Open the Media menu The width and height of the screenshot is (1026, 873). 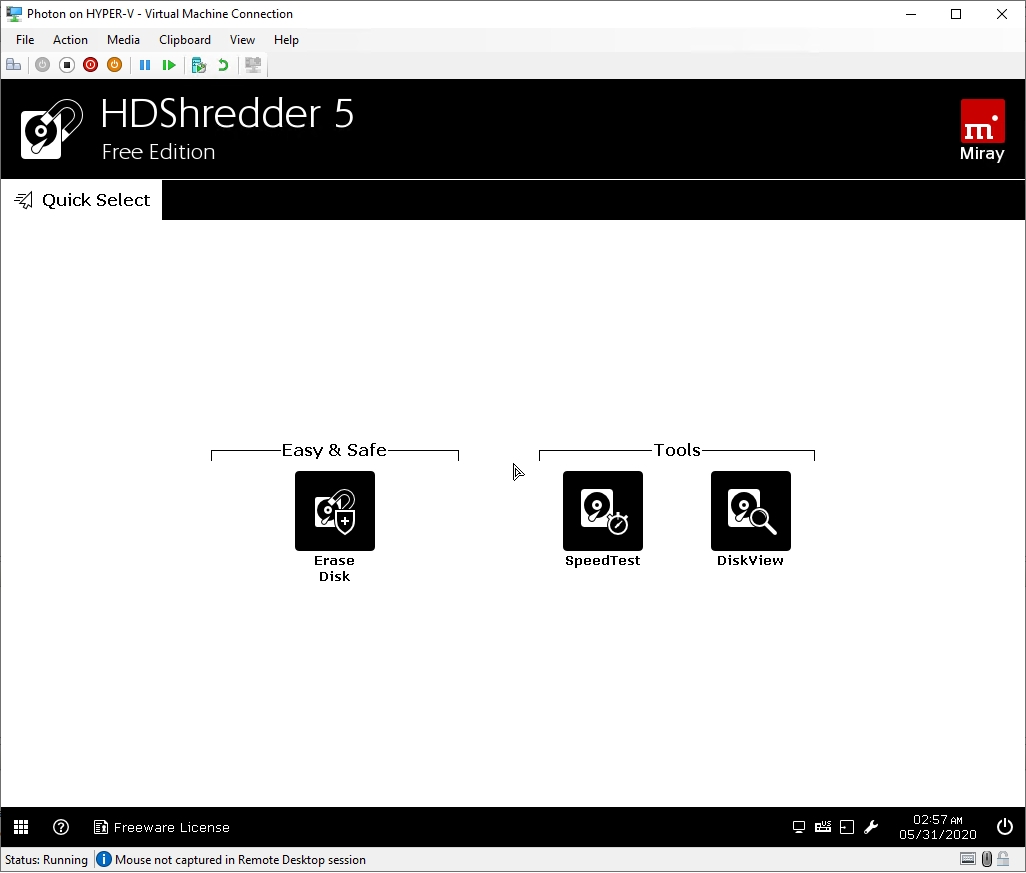pos(123,40)
